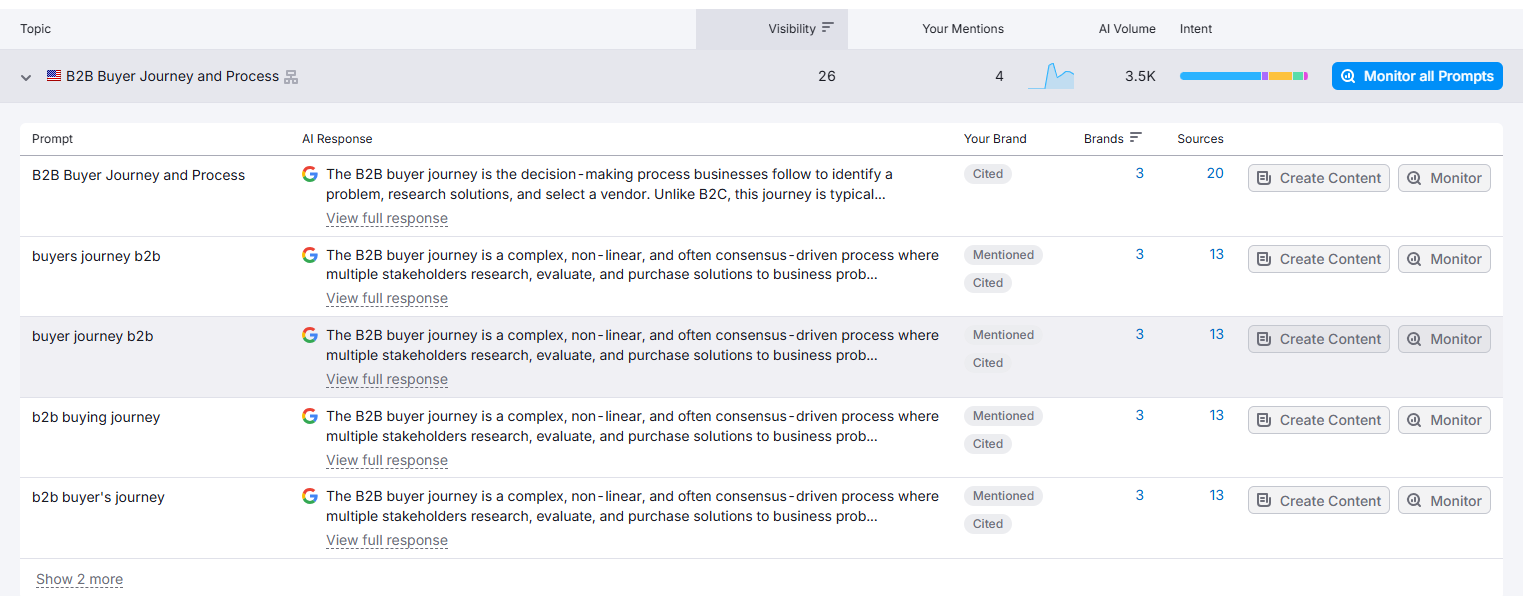Image resolution: width=1523 pixels, height=596 pixels.
Task: Click Google icon in B2B Buyer Journey and Process row
Action: coord(310,174)
